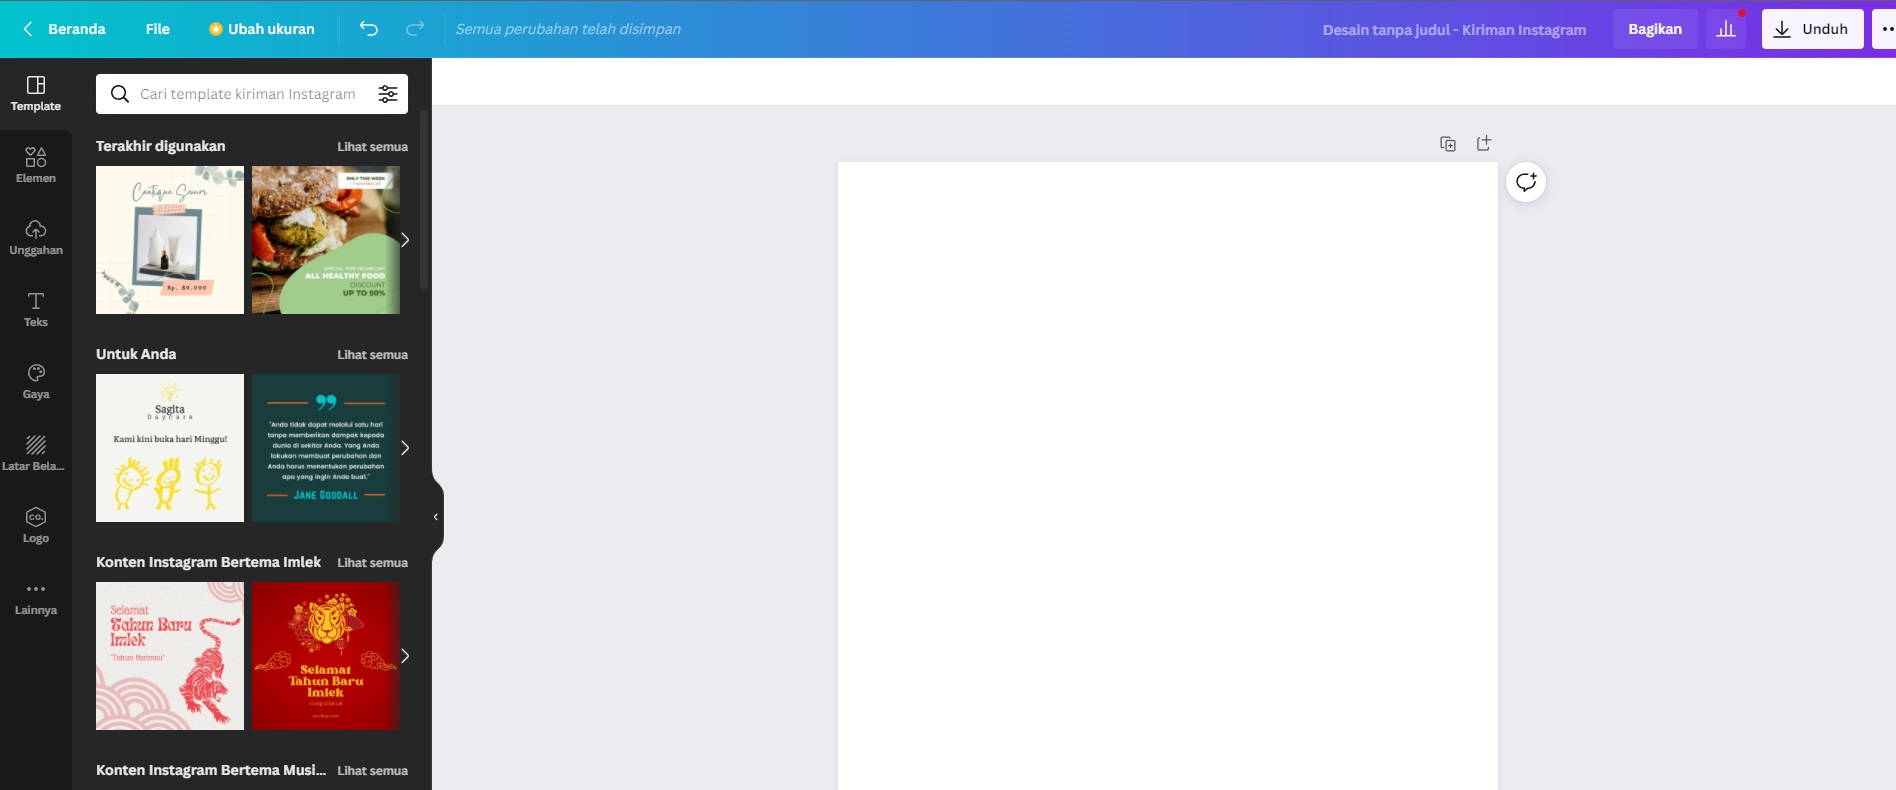This screenshot has height=790, width=1896.
Task: Click the redo arrow icon
Action: [415, 29]
